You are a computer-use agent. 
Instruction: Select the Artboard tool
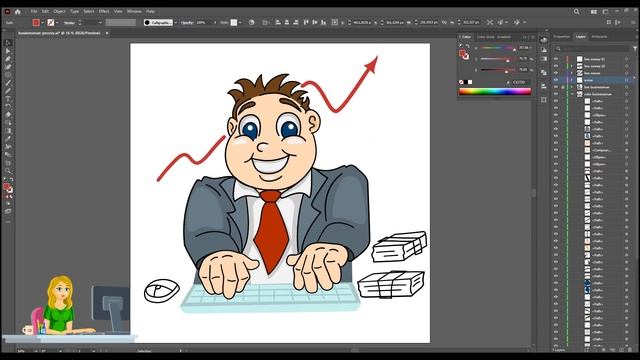coord(8,163)
